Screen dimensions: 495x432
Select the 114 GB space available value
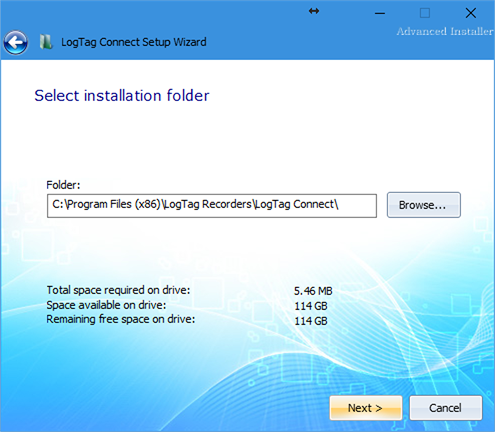click(311, 306)
